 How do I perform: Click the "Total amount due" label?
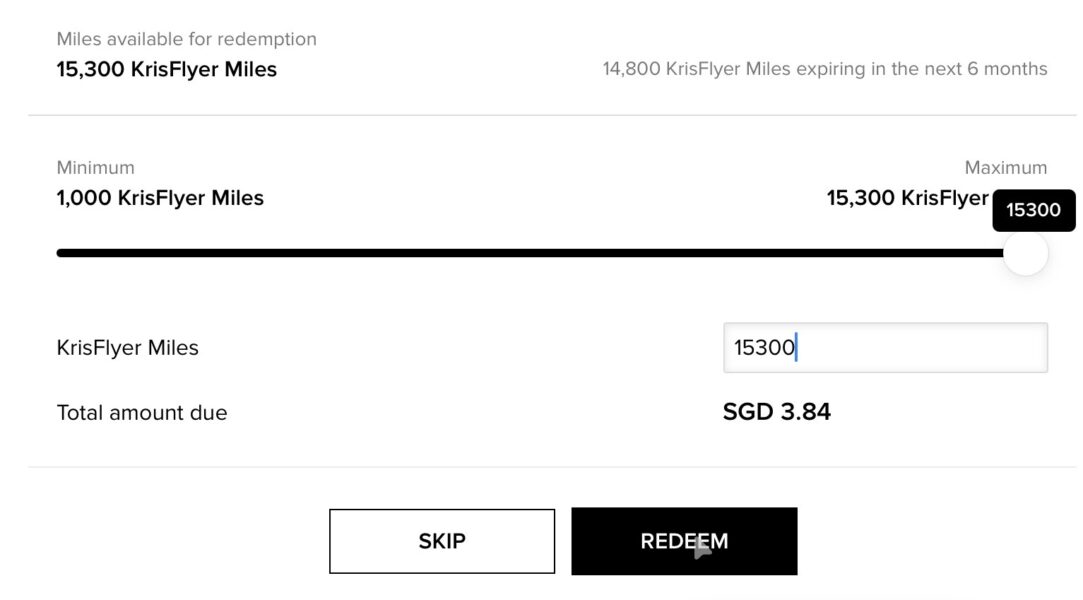[x=142, y=412]
